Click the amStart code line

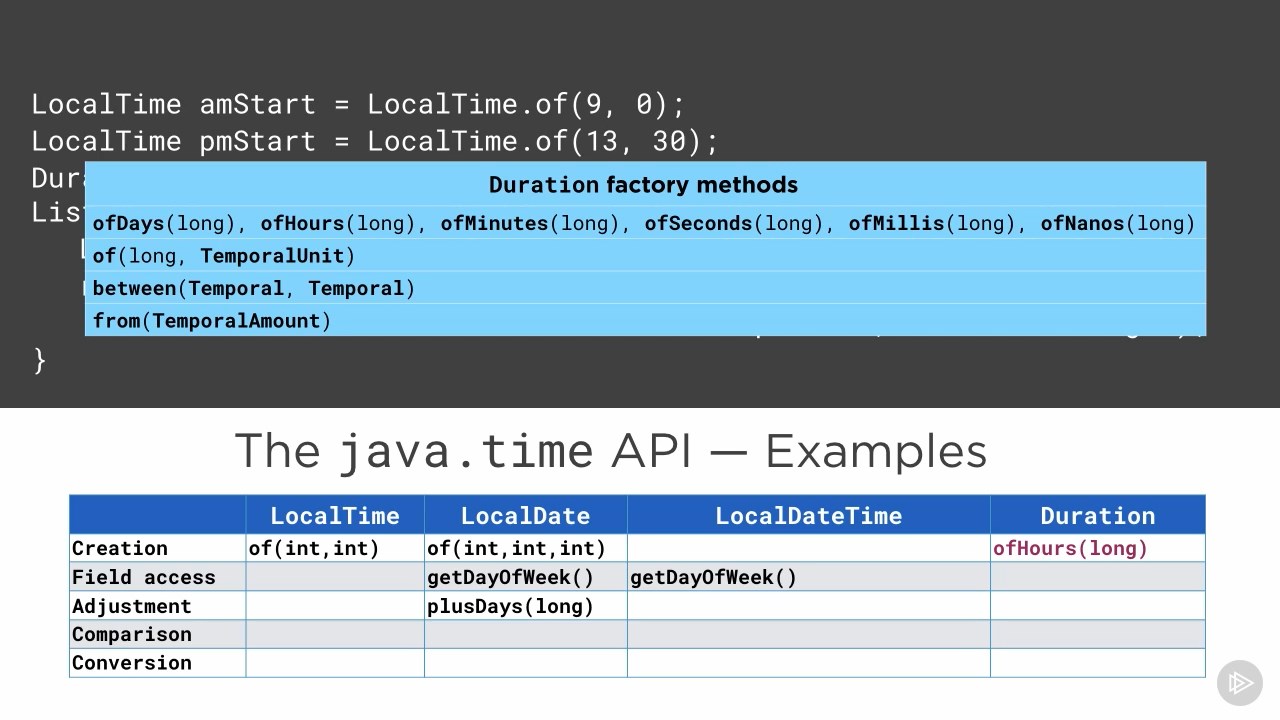coord(358,104)
